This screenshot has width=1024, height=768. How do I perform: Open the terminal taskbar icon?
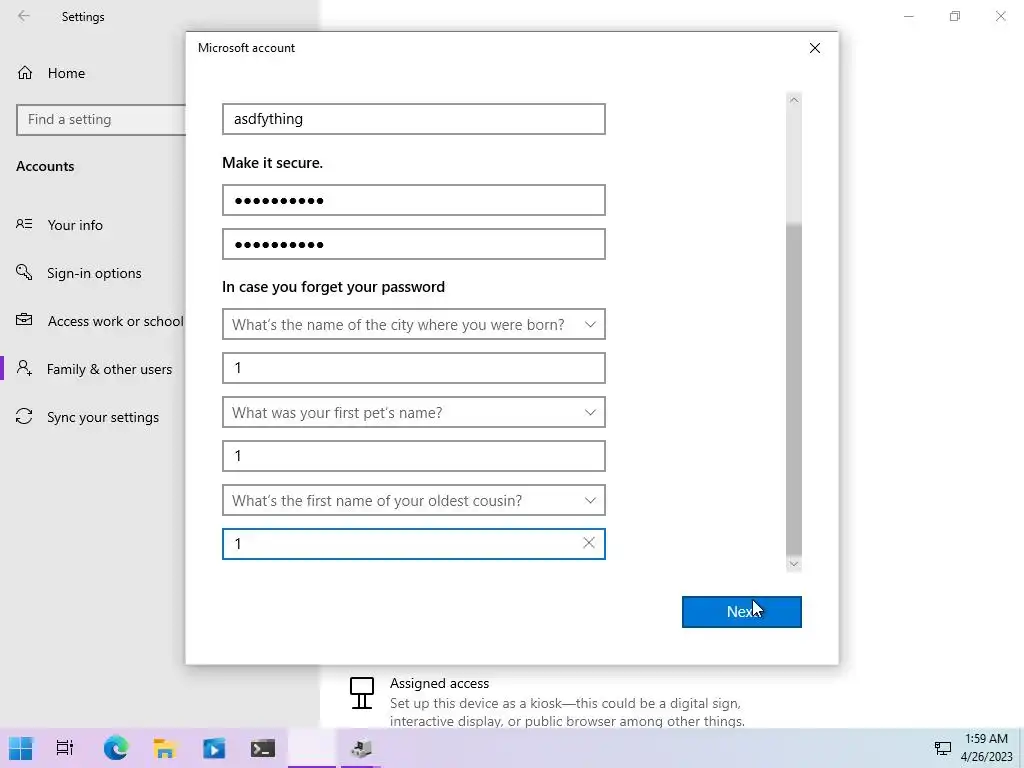click(x=263, y=748)
